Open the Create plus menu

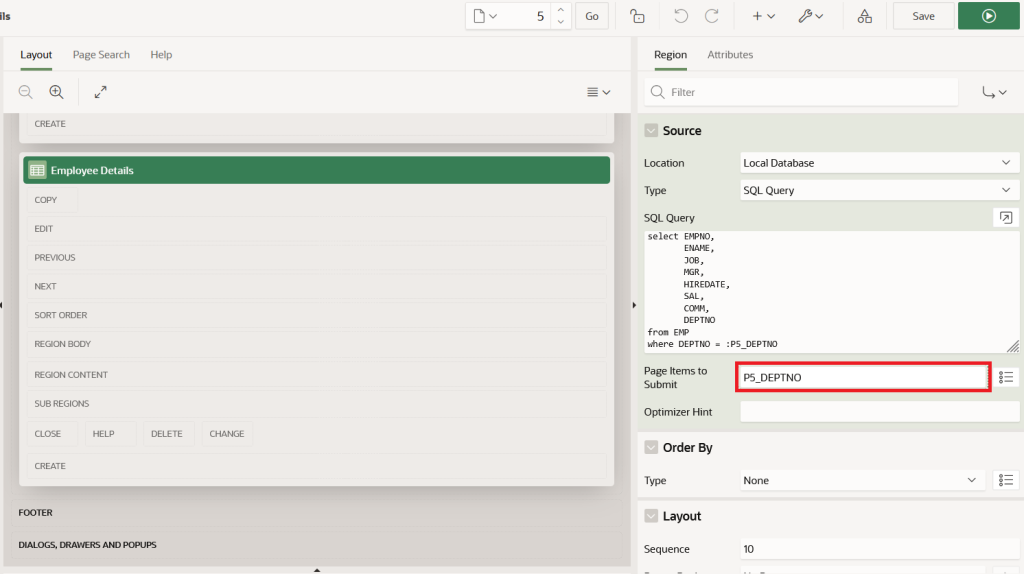763,16
